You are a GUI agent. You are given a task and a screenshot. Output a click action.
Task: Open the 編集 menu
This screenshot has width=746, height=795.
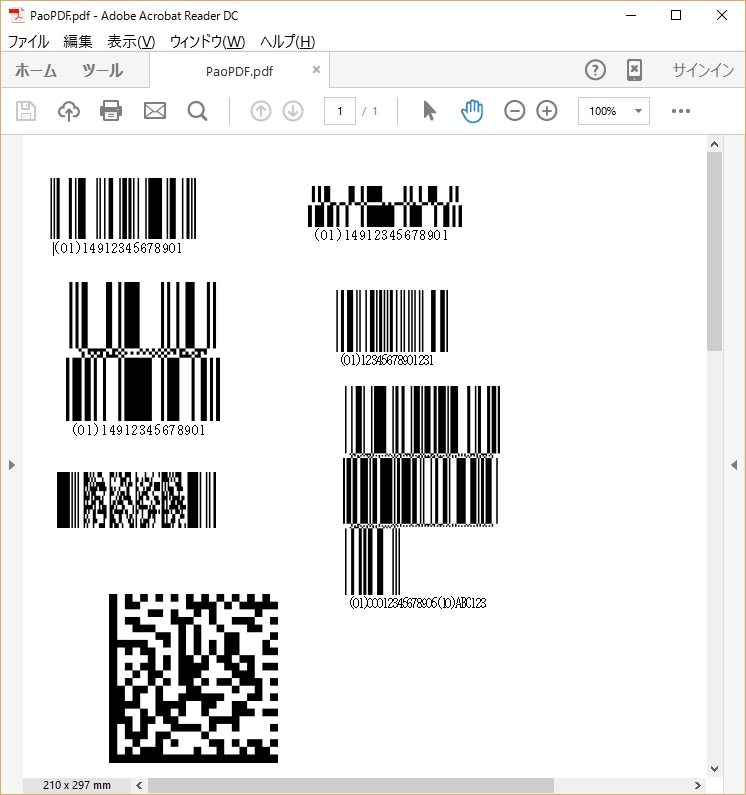78,42
